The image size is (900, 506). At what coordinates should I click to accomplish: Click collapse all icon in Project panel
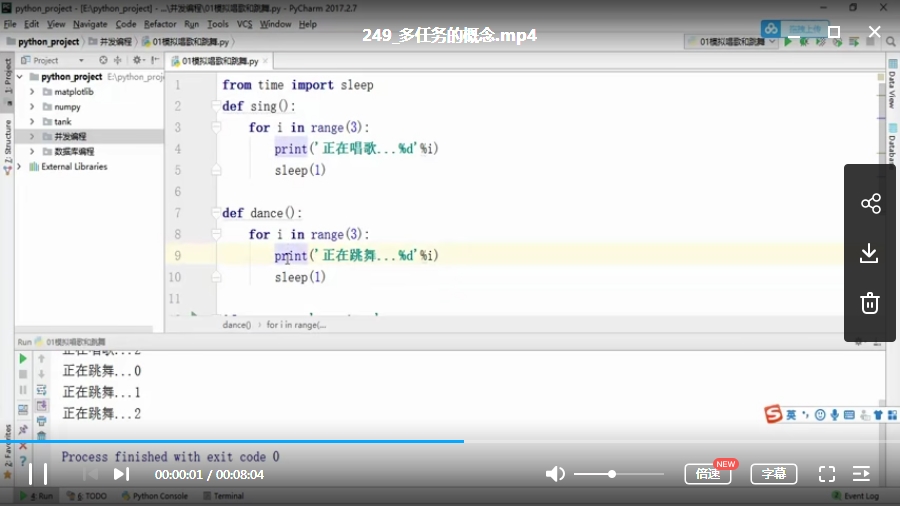click(x=118, y=60)
